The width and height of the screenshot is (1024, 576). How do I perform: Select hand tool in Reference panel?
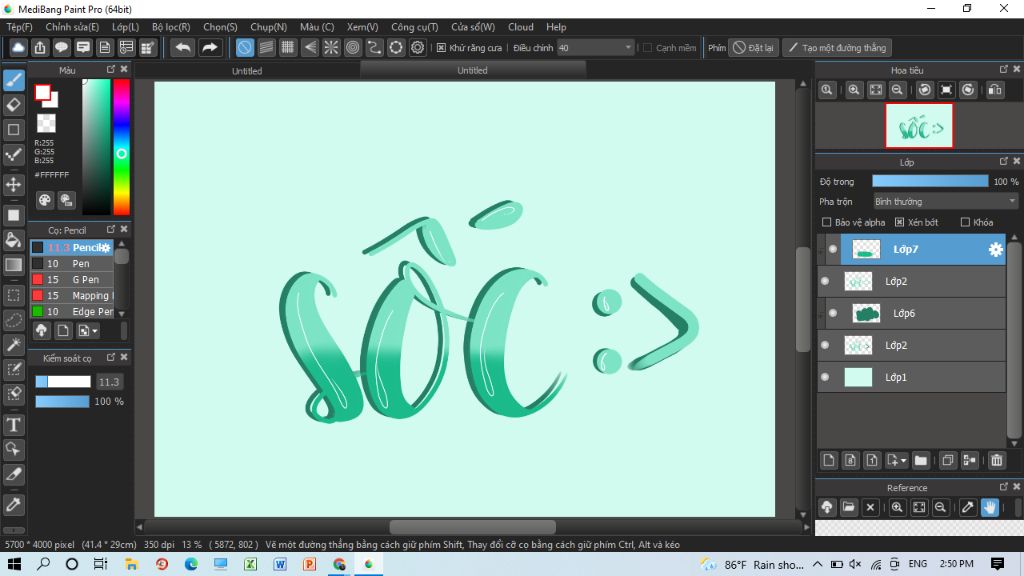[x=990, y=507]
